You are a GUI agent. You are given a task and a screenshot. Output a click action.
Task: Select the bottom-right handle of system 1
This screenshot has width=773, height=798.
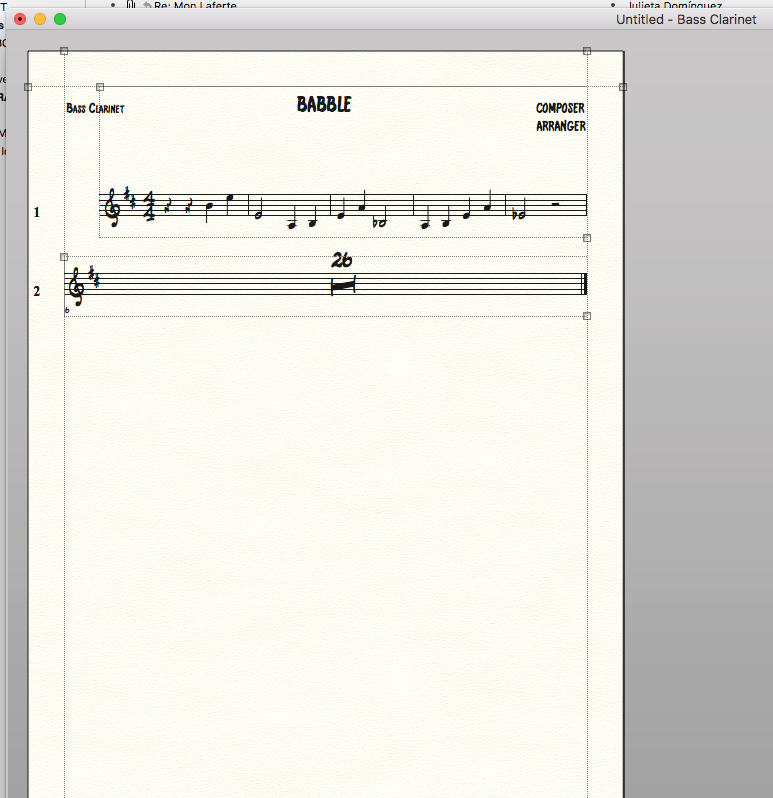pyautogui.click(x=587, y=238)
